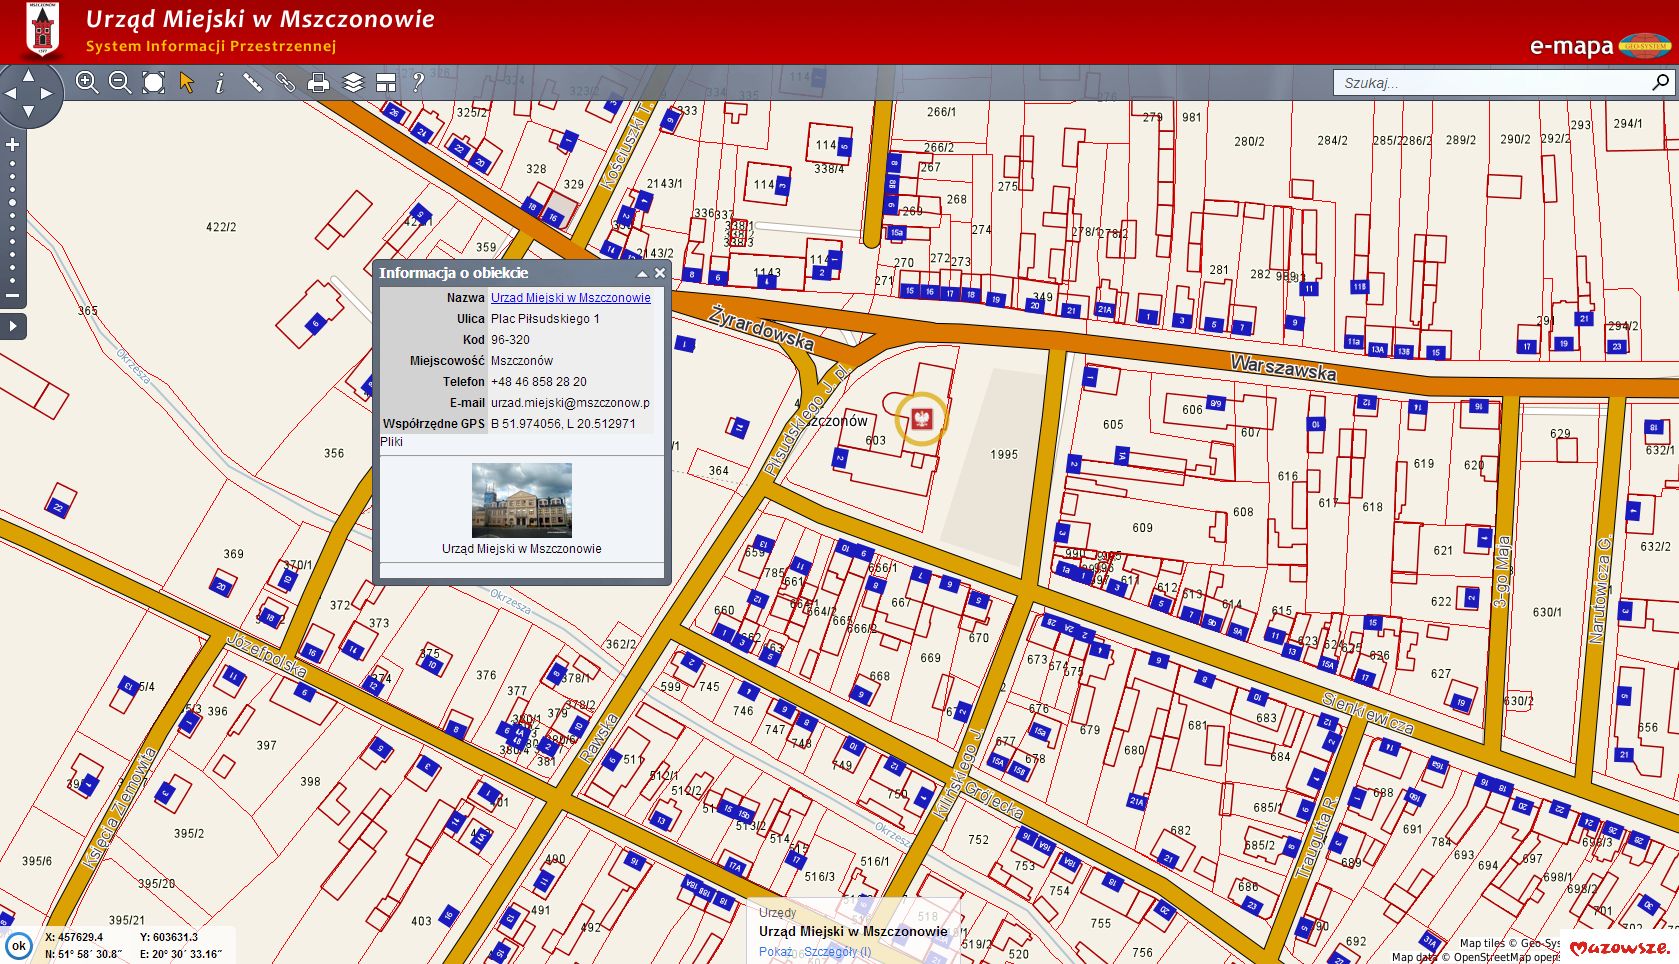Open the Urząd Miejski w Mszczonowie name link
The image size is (1679, 964).
(x=570, y=298)
